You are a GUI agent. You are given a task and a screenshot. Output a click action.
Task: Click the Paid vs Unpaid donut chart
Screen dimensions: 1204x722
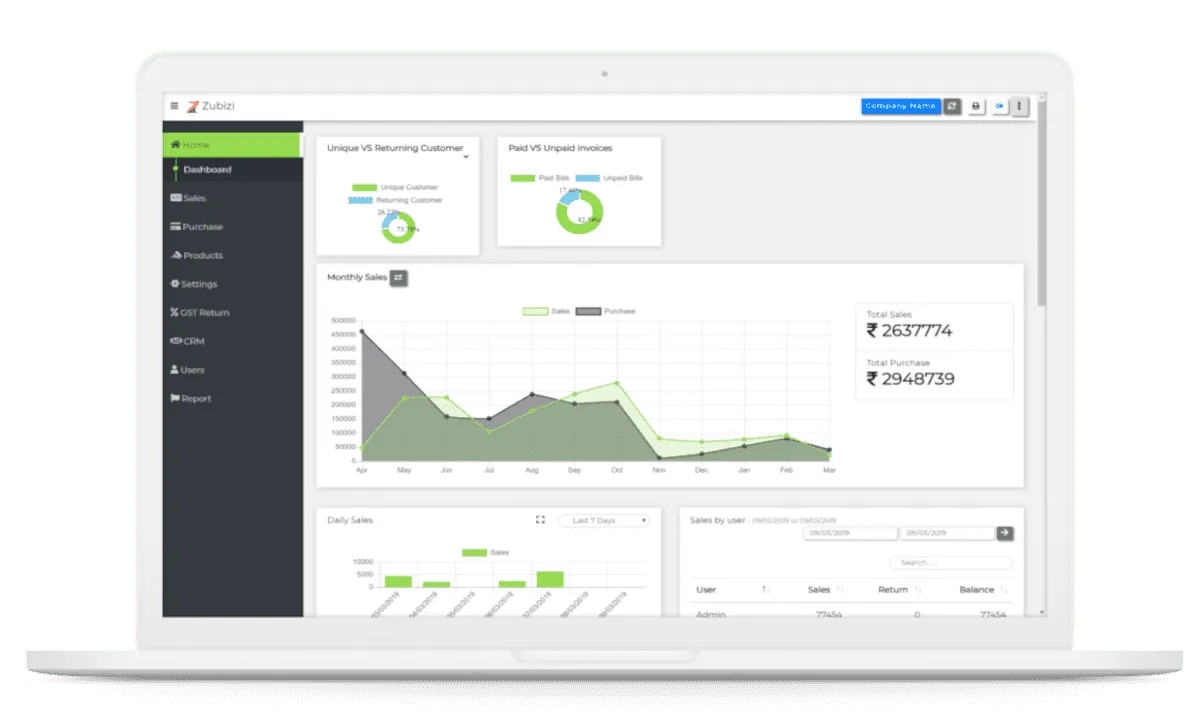coord(580,211)
